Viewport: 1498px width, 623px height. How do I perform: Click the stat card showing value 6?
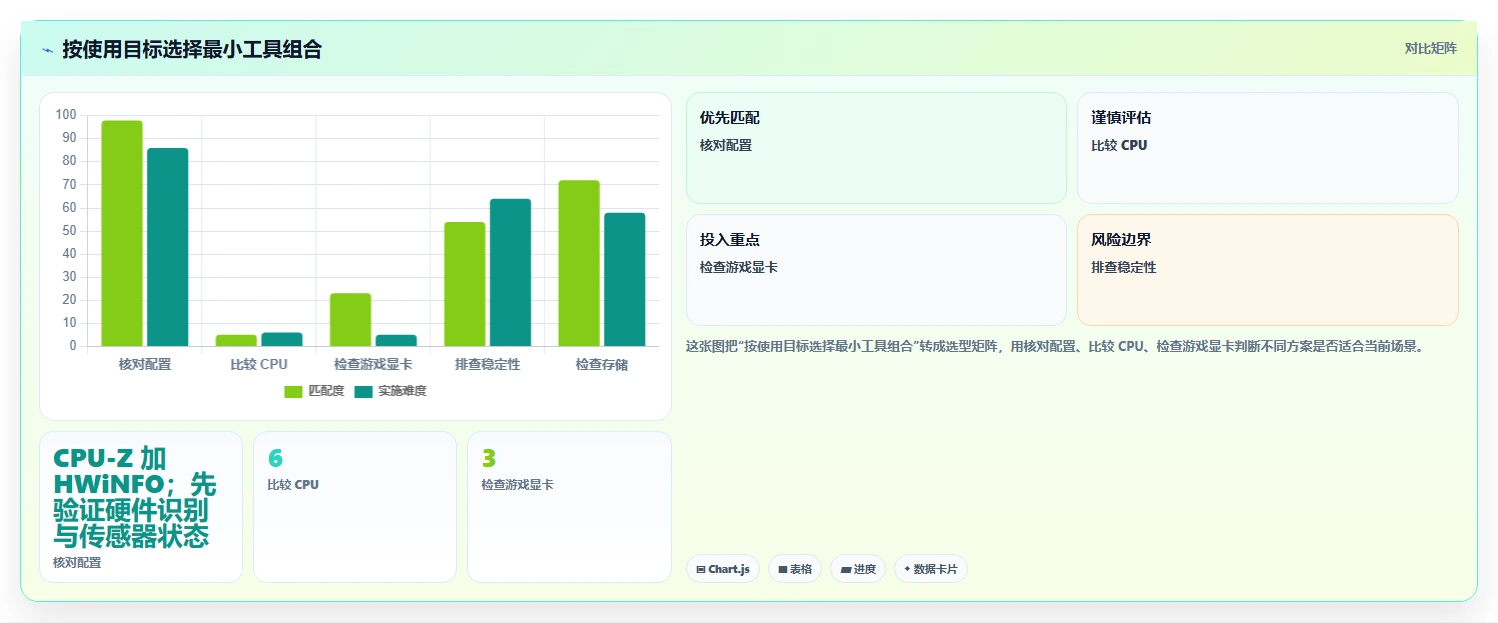coord(355,507)
